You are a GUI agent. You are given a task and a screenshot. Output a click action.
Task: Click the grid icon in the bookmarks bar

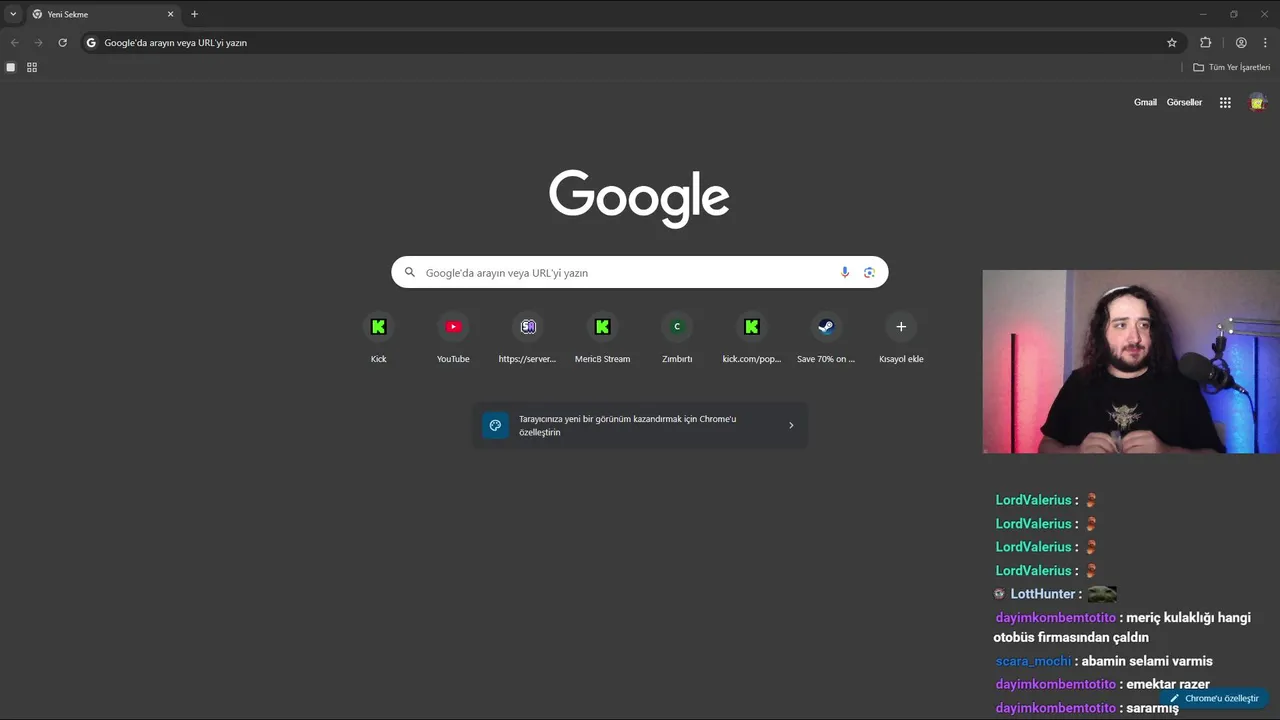(32, 67)
